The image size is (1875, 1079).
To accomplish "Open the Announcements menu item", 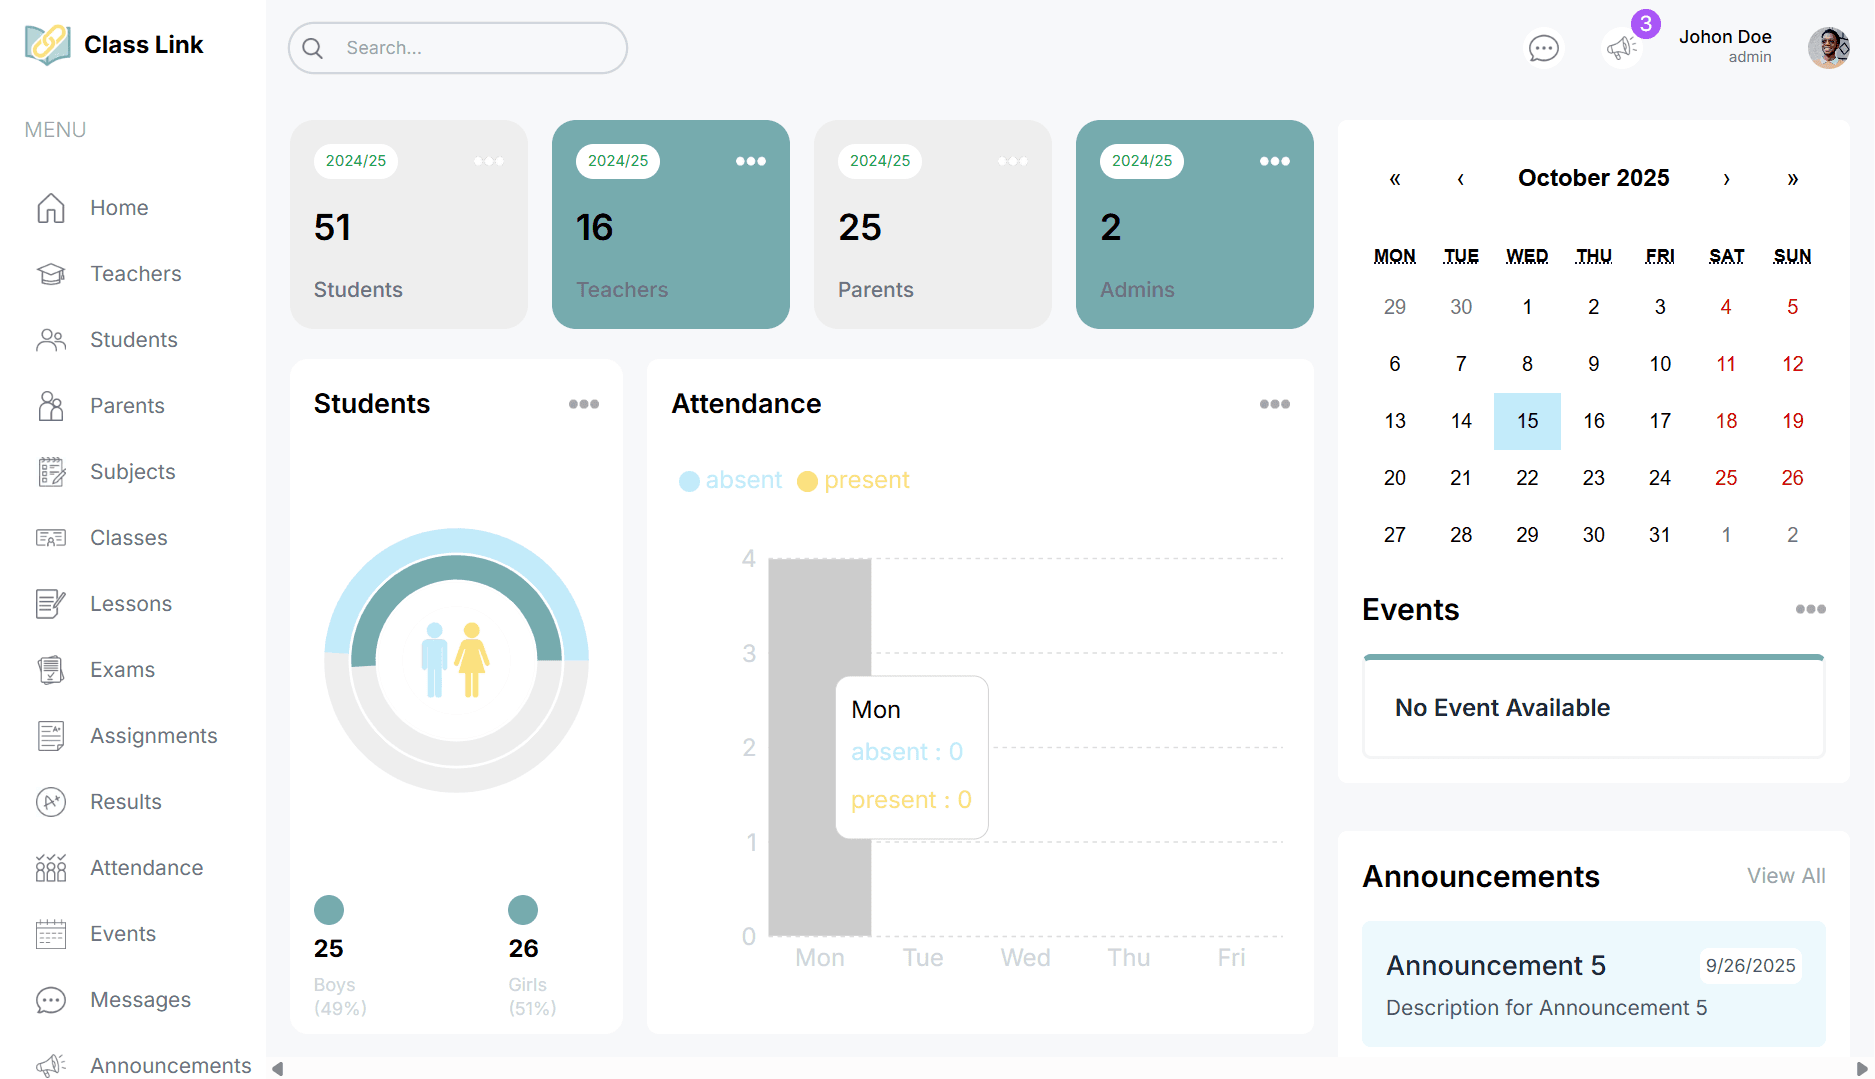I will [x=170, y=1064].
